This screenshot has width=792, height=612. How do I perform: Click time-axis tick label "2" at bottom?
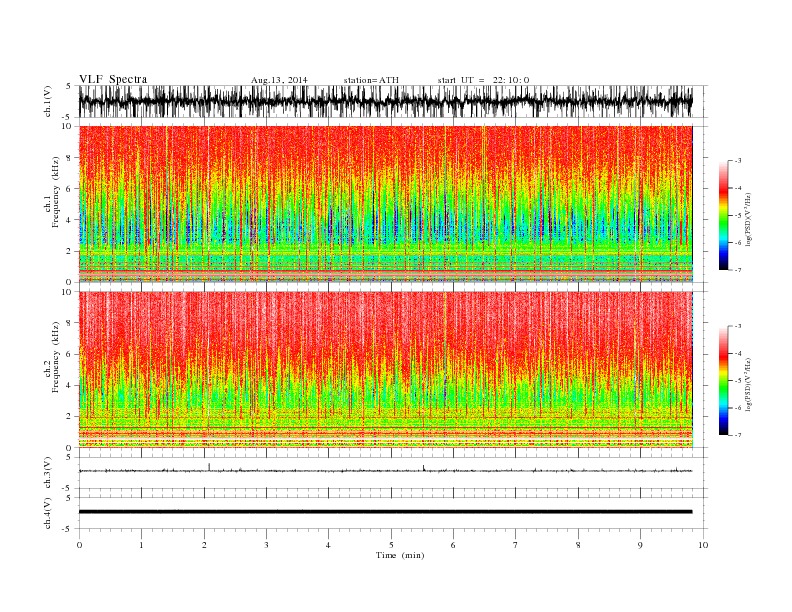[x=204, y=545]
